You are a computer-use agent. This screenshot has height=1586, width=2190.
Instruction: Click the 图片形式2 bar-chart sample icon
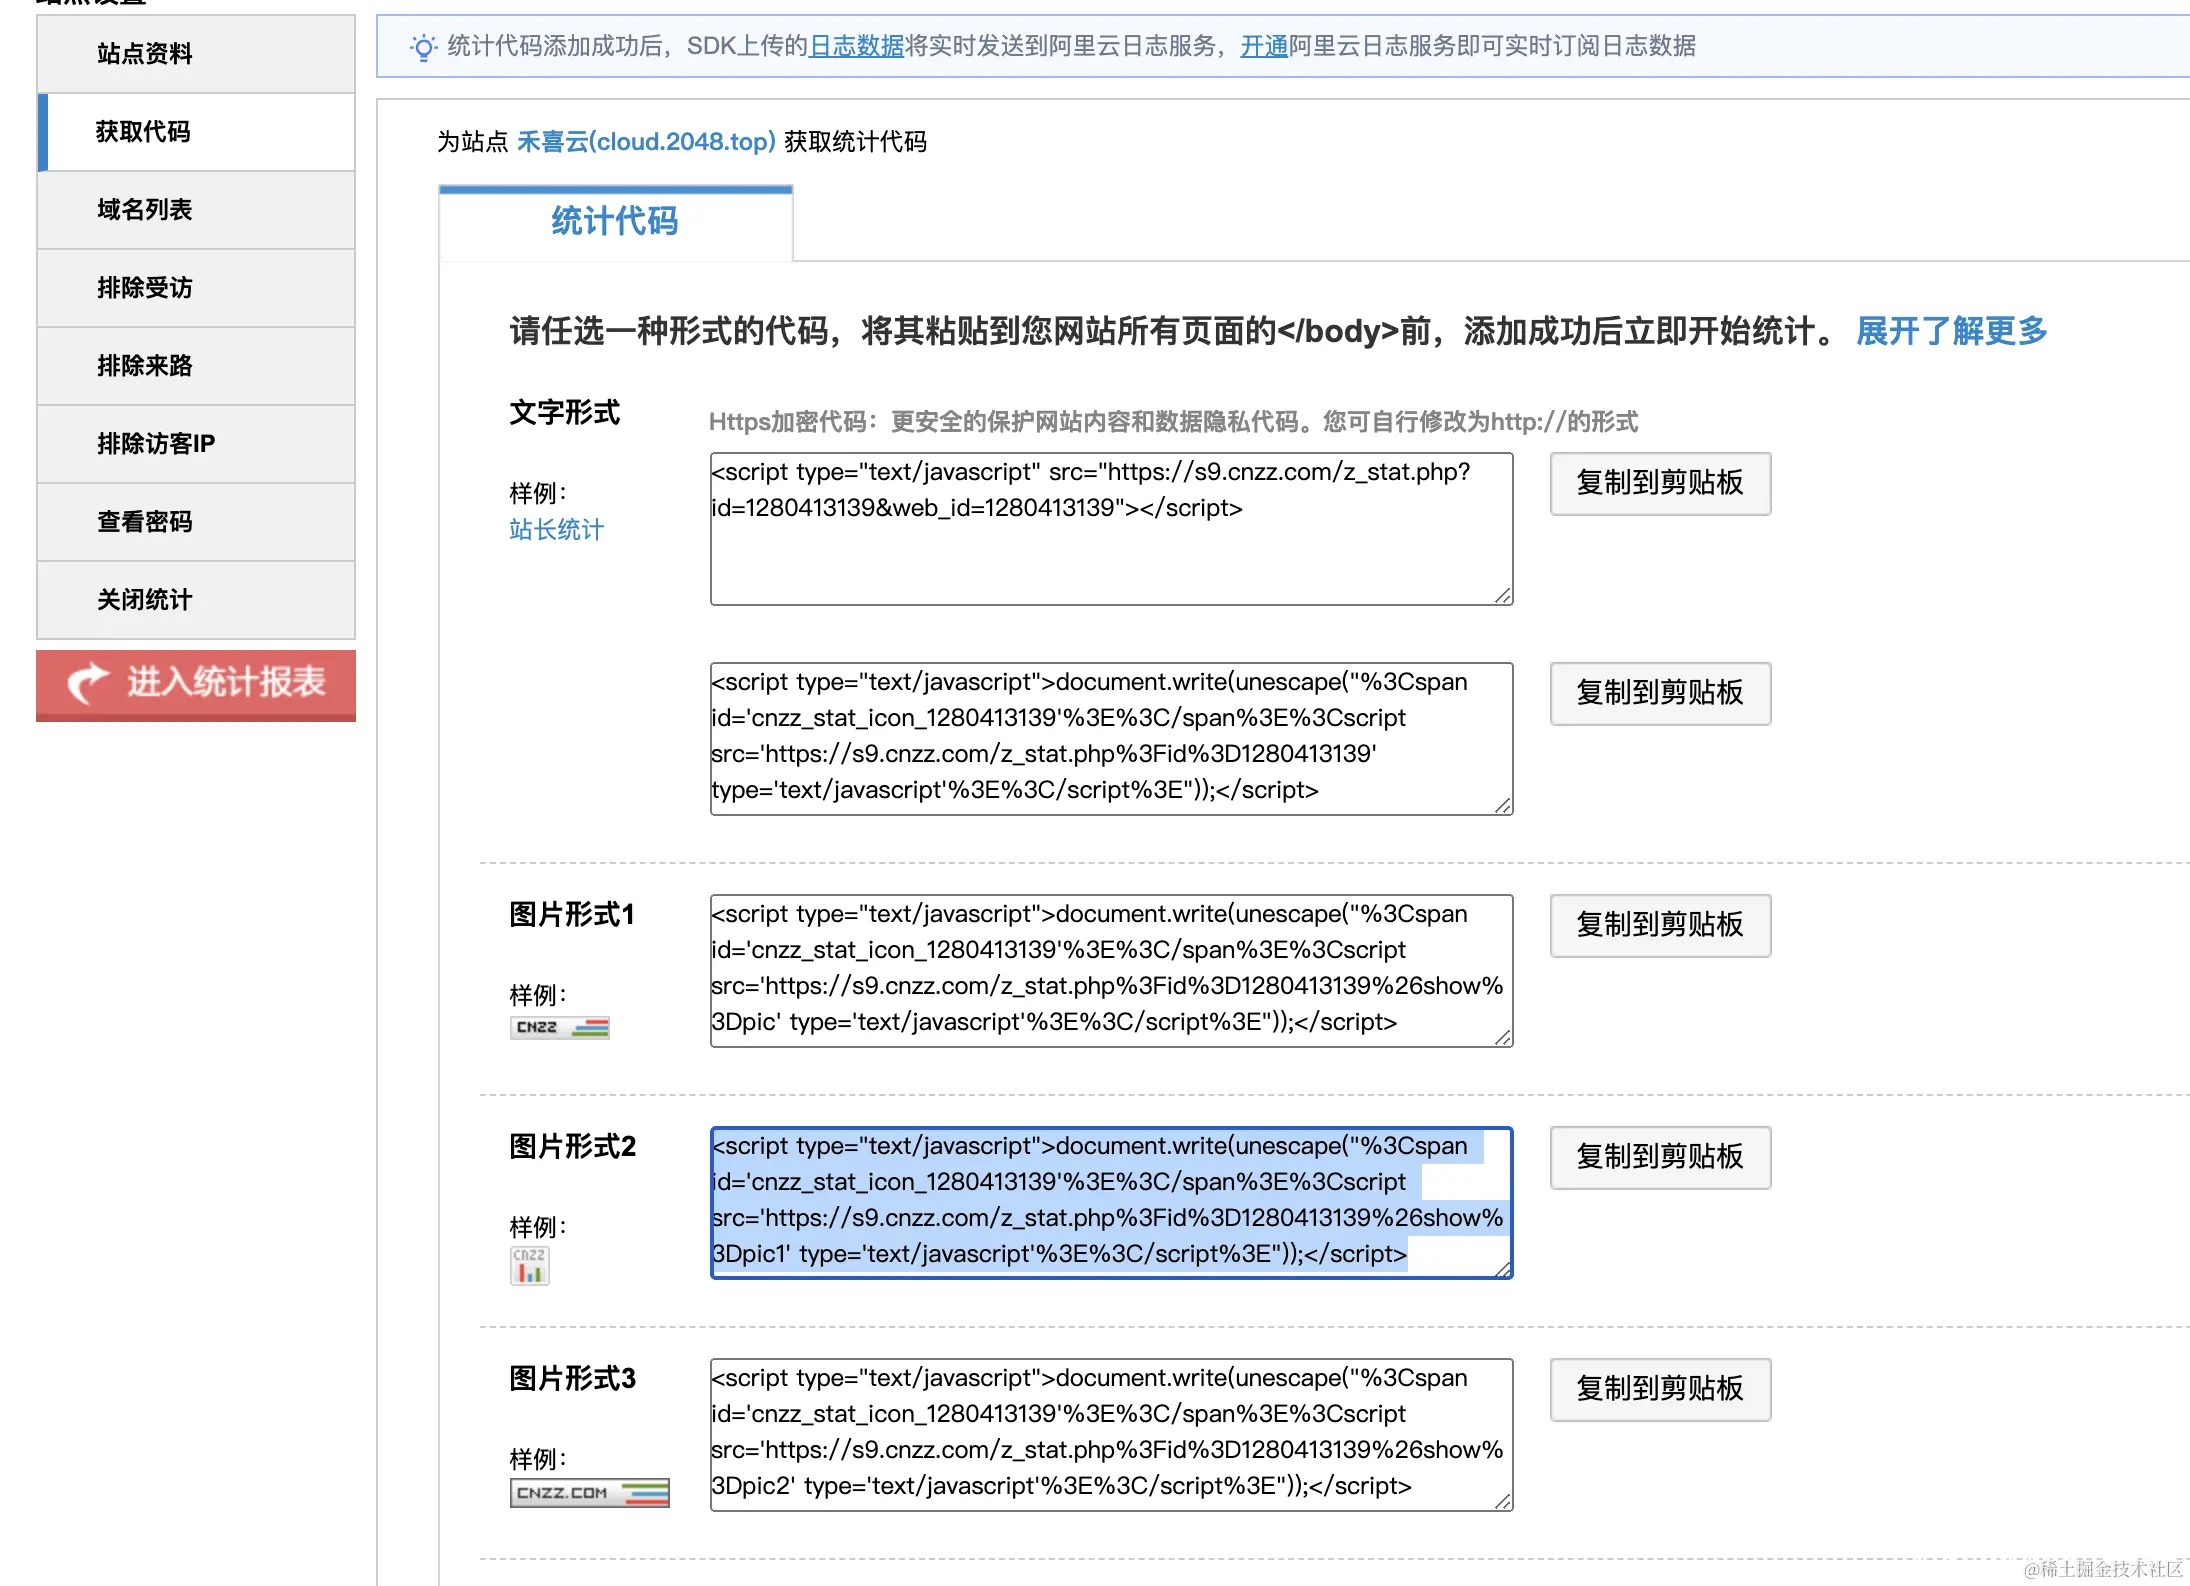click(x=530, y=1266)
